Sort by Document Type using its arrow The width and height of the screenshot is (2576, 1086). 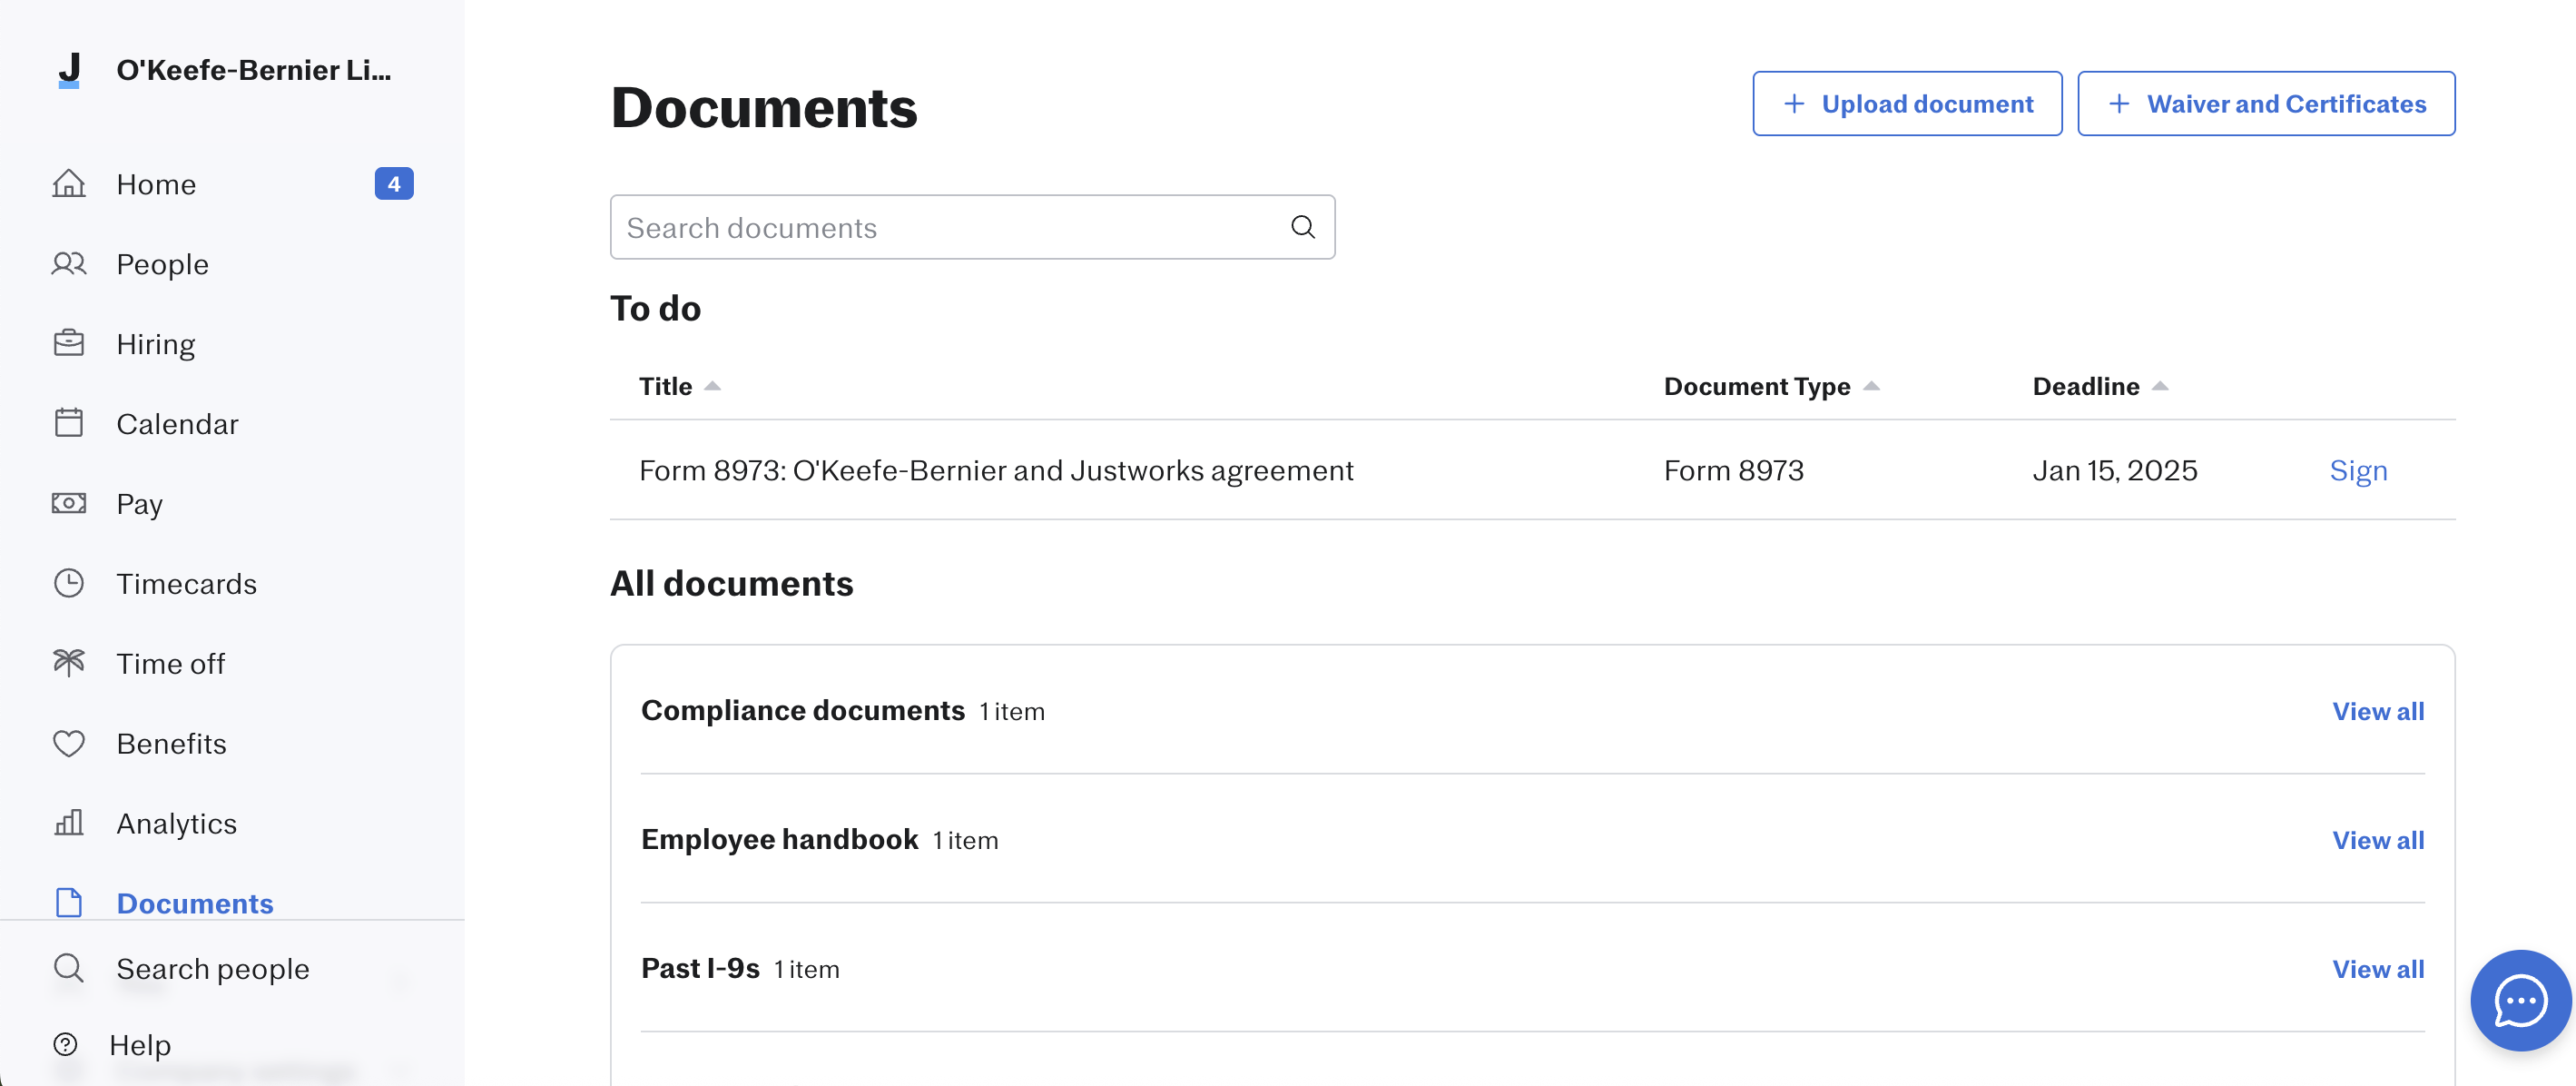click(1871, 386)
